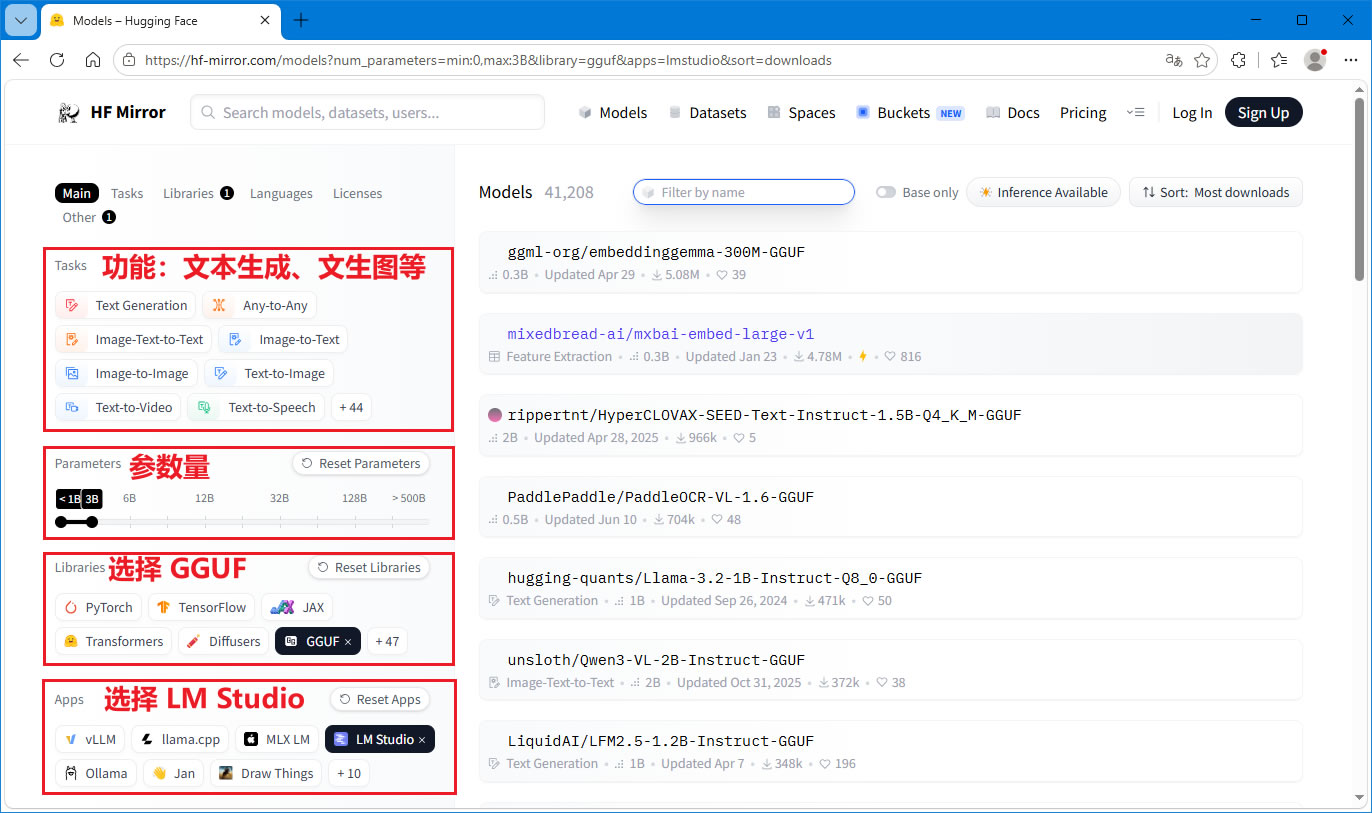Select the Ollama app filter

[x=96, y=774]
